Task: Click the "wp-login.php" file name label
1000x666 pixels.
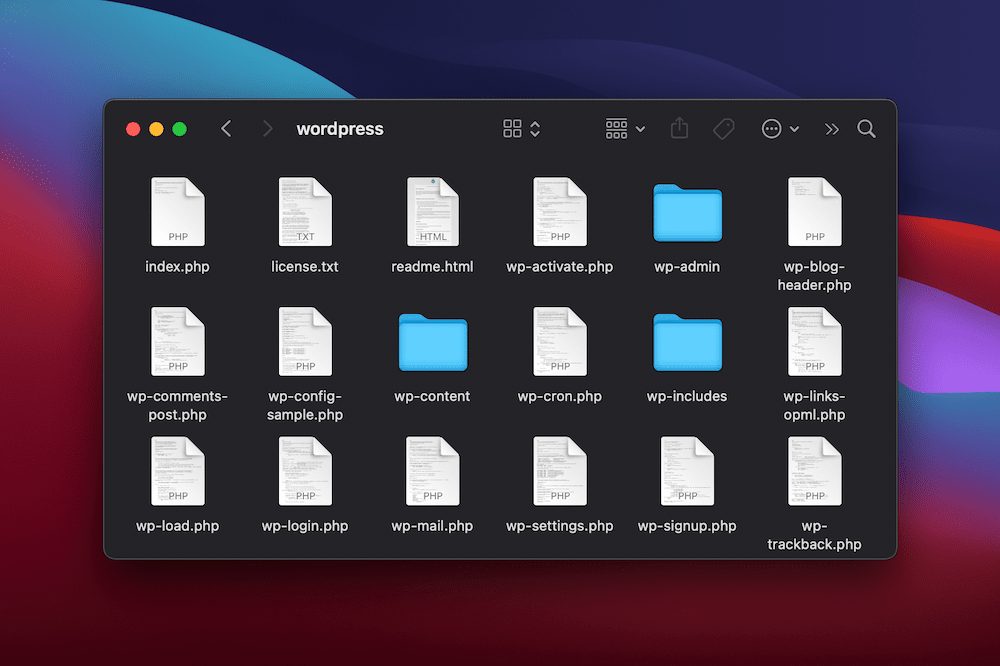Action: pos(305,526)
